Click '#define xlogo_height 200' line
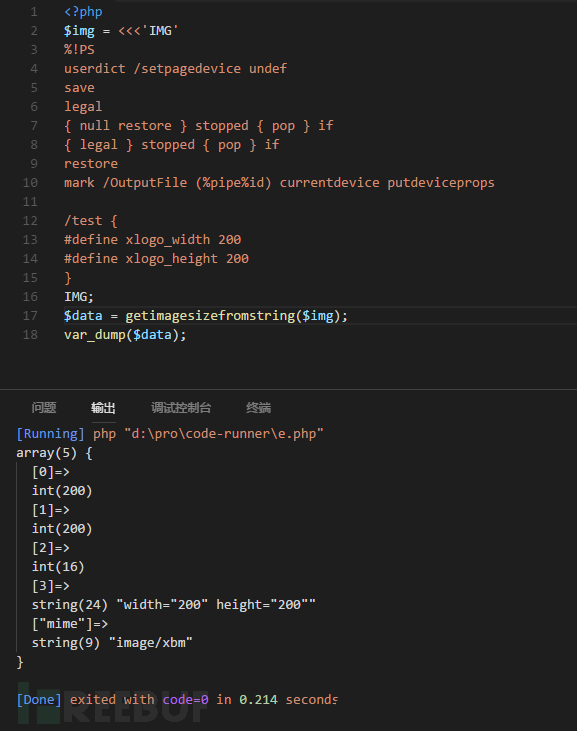Viewport: 577px width, 731px height. pos(156,259)
